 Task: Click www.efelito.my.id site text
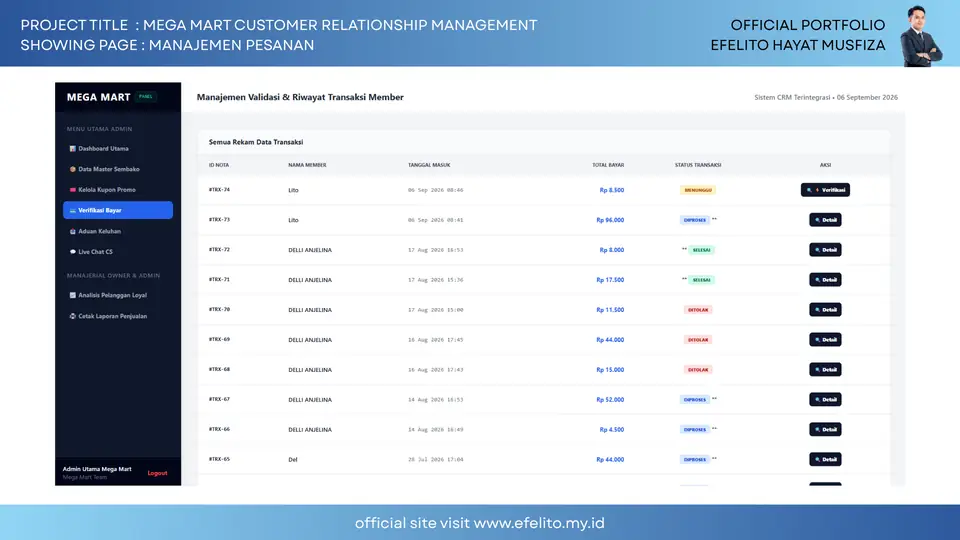(539, 523)
